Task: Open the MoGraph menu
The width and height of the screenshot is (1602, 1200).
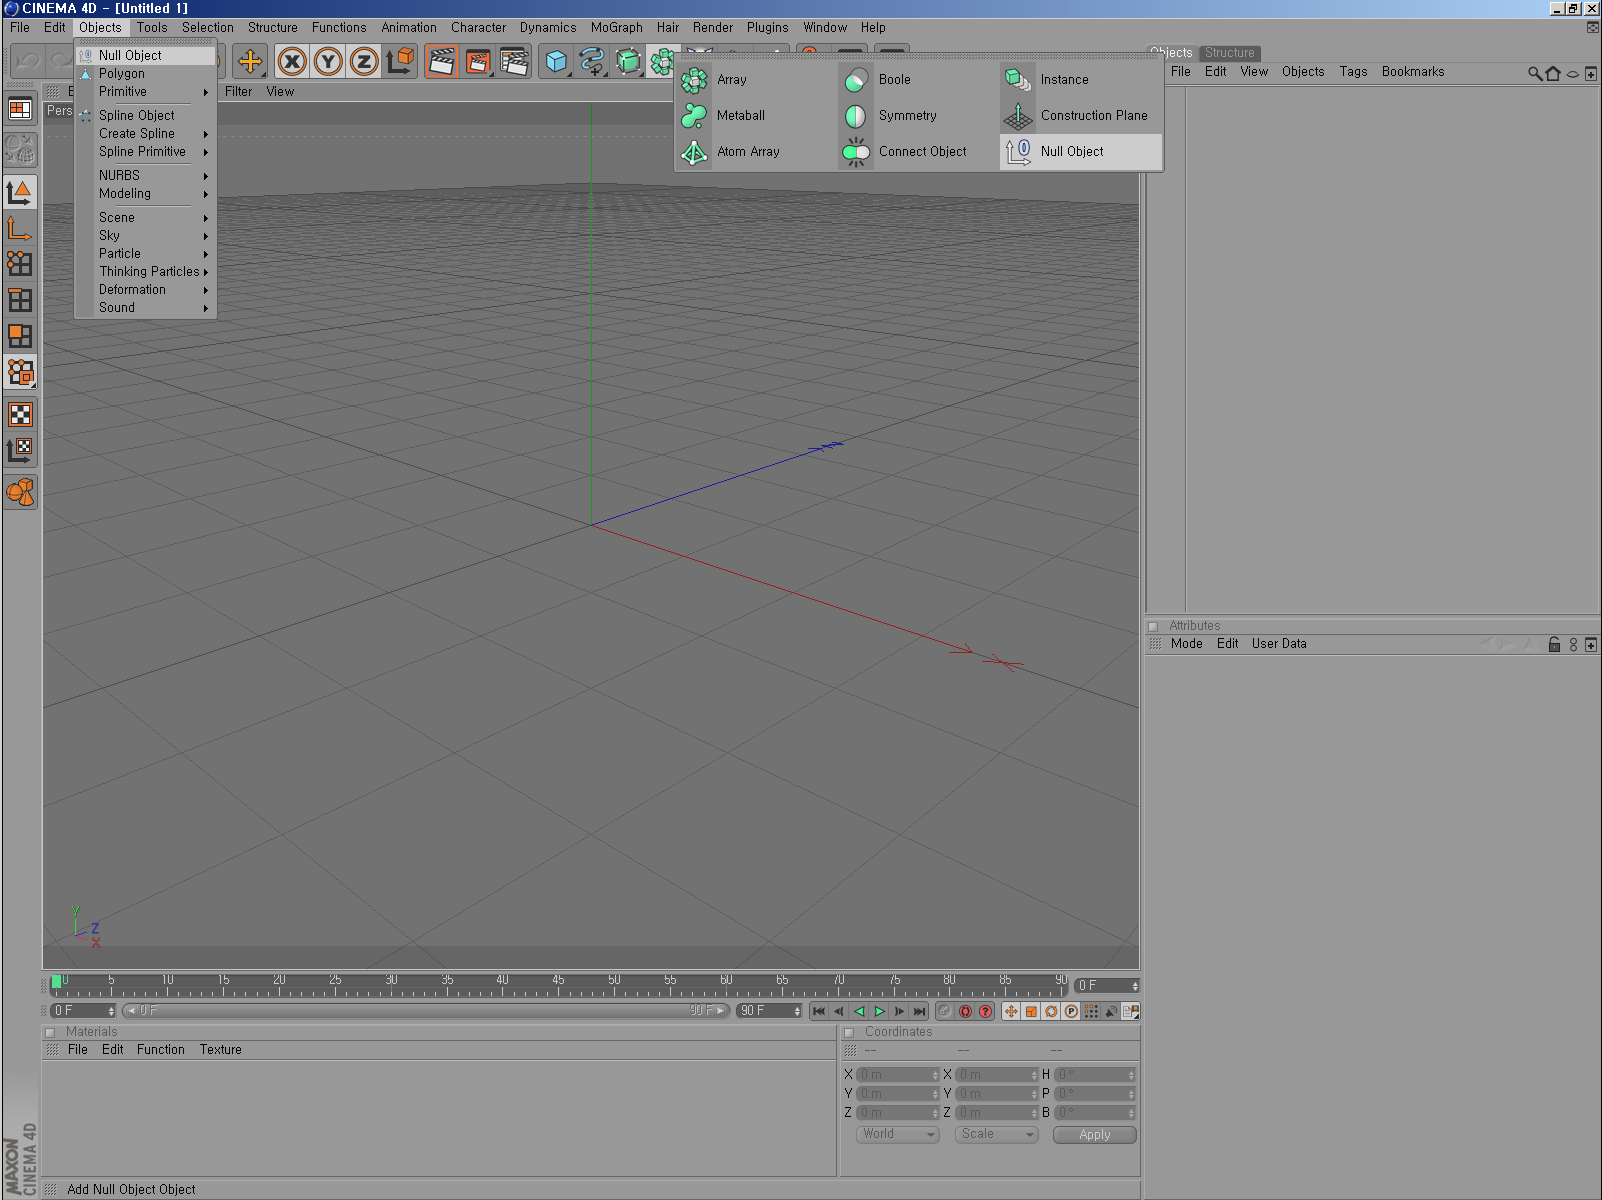Action: pyautogui.click(x=616, y=28)
